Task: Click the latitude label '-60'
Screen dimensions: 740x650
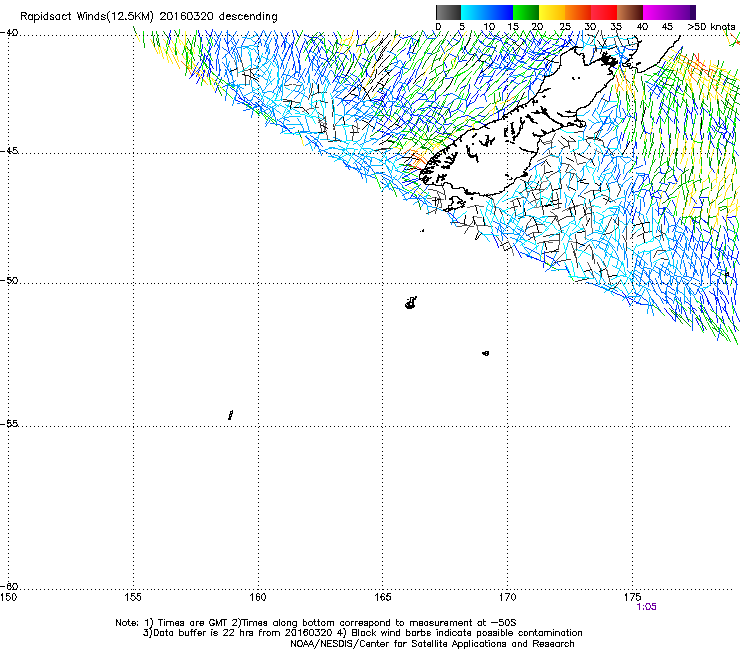Action: (x=9, y=586)
